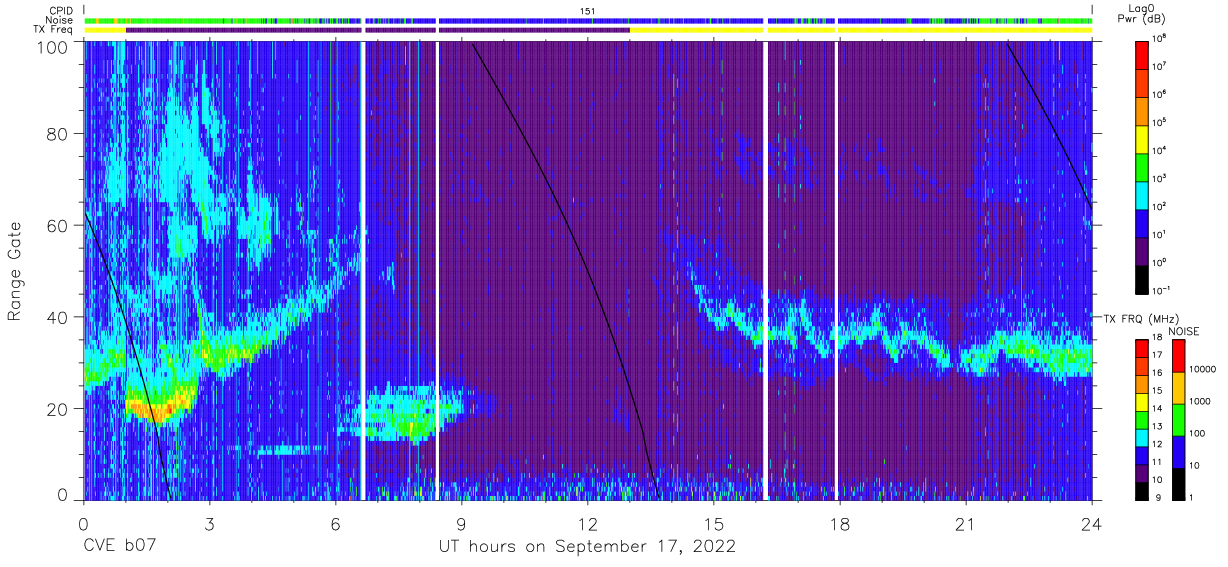Click the CPID value '151' above the plot
This screenshot has width=1228, height=567.
(x=588, y=10)
